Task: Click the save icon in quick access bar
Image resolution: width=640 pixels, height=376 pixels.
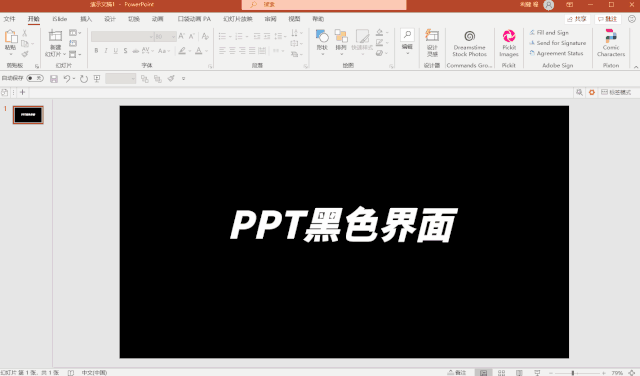Action: [x=54, y=79]
